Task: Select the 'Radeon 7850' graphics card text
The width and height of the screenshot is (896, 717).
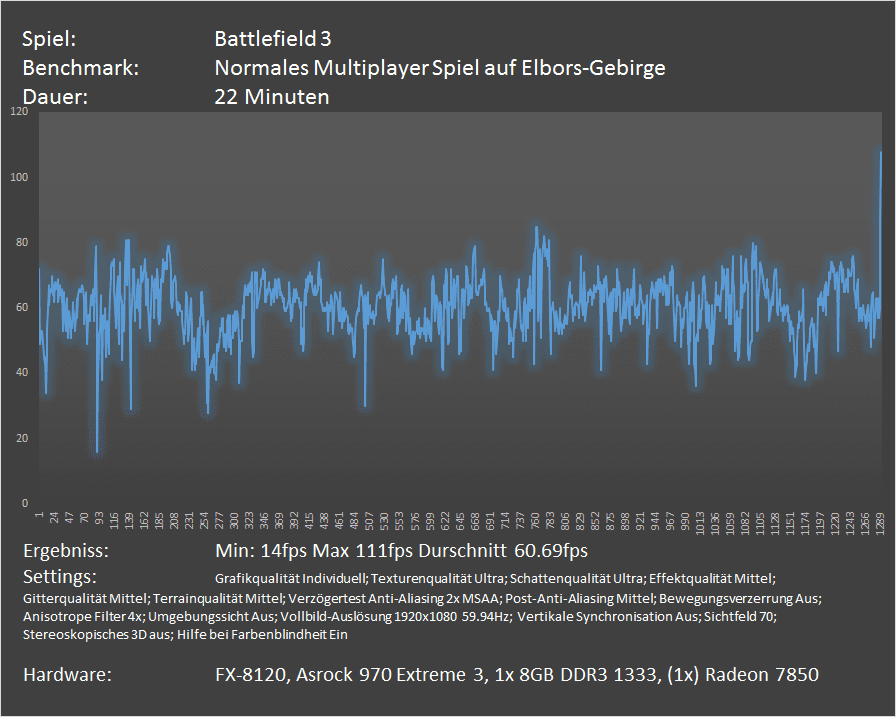Action: click(x=762, y=675)
